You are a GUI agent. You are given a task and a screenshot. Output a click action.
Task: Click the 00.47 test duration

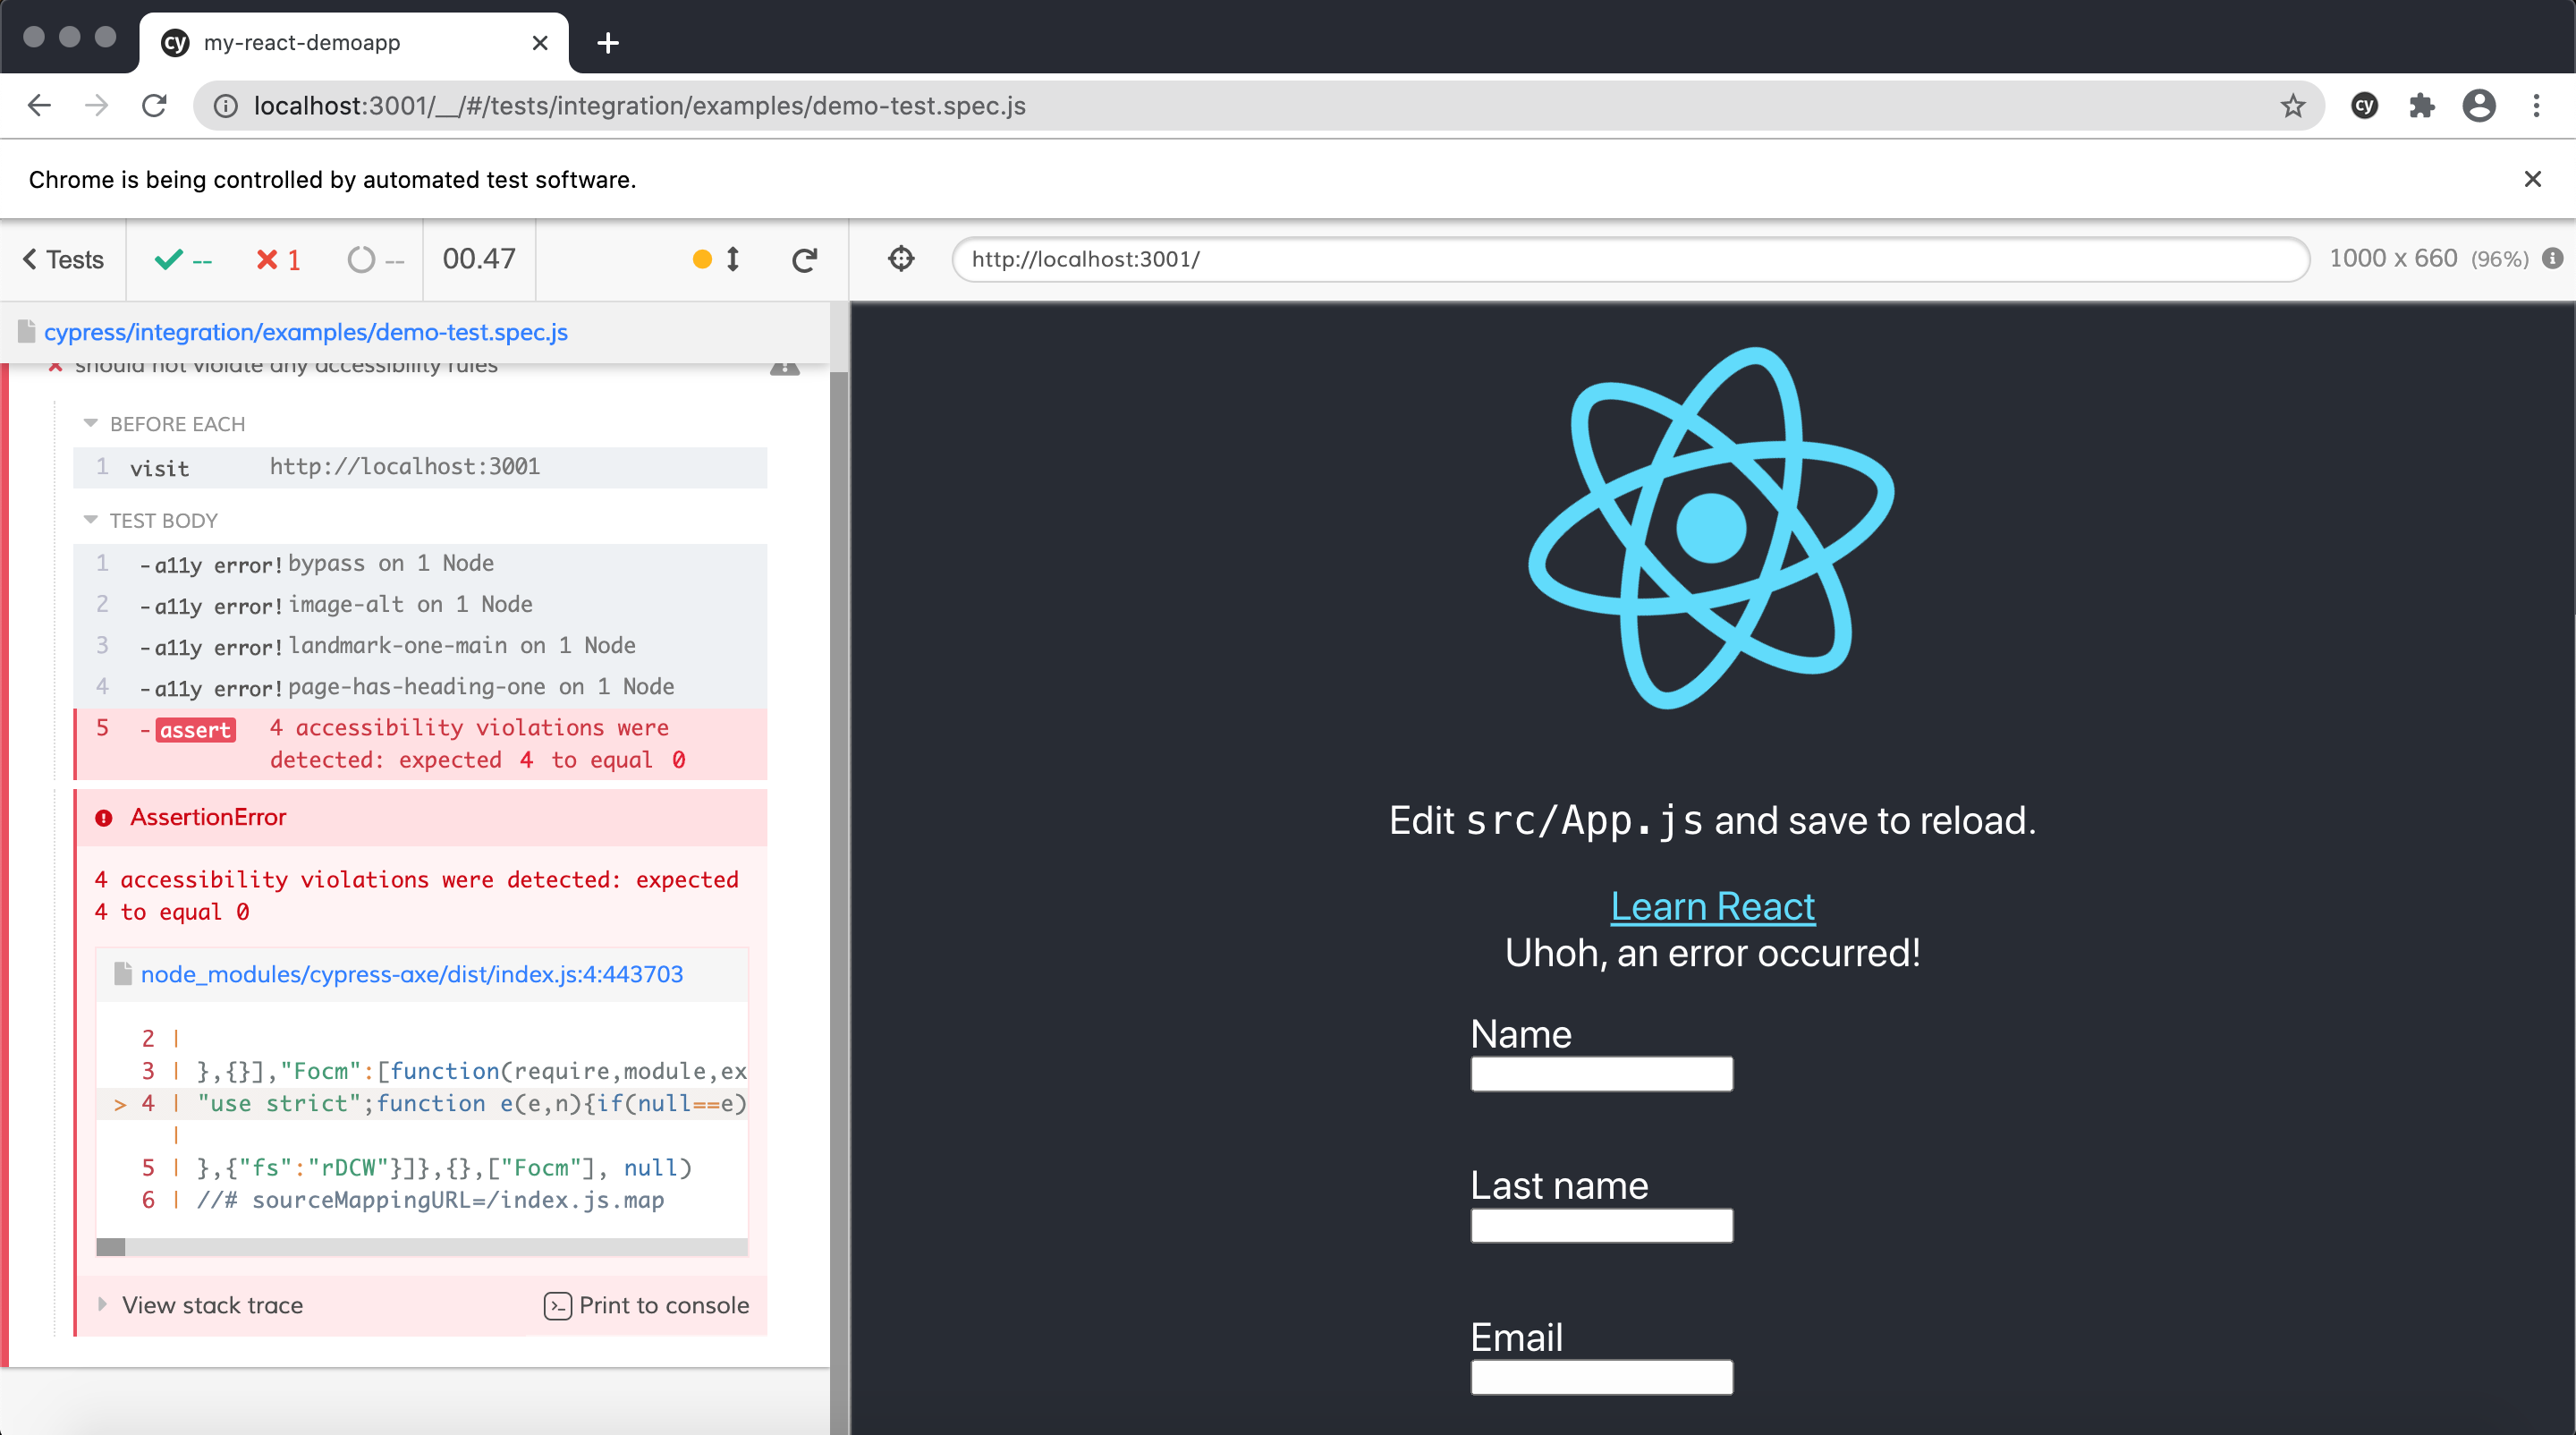479,259
